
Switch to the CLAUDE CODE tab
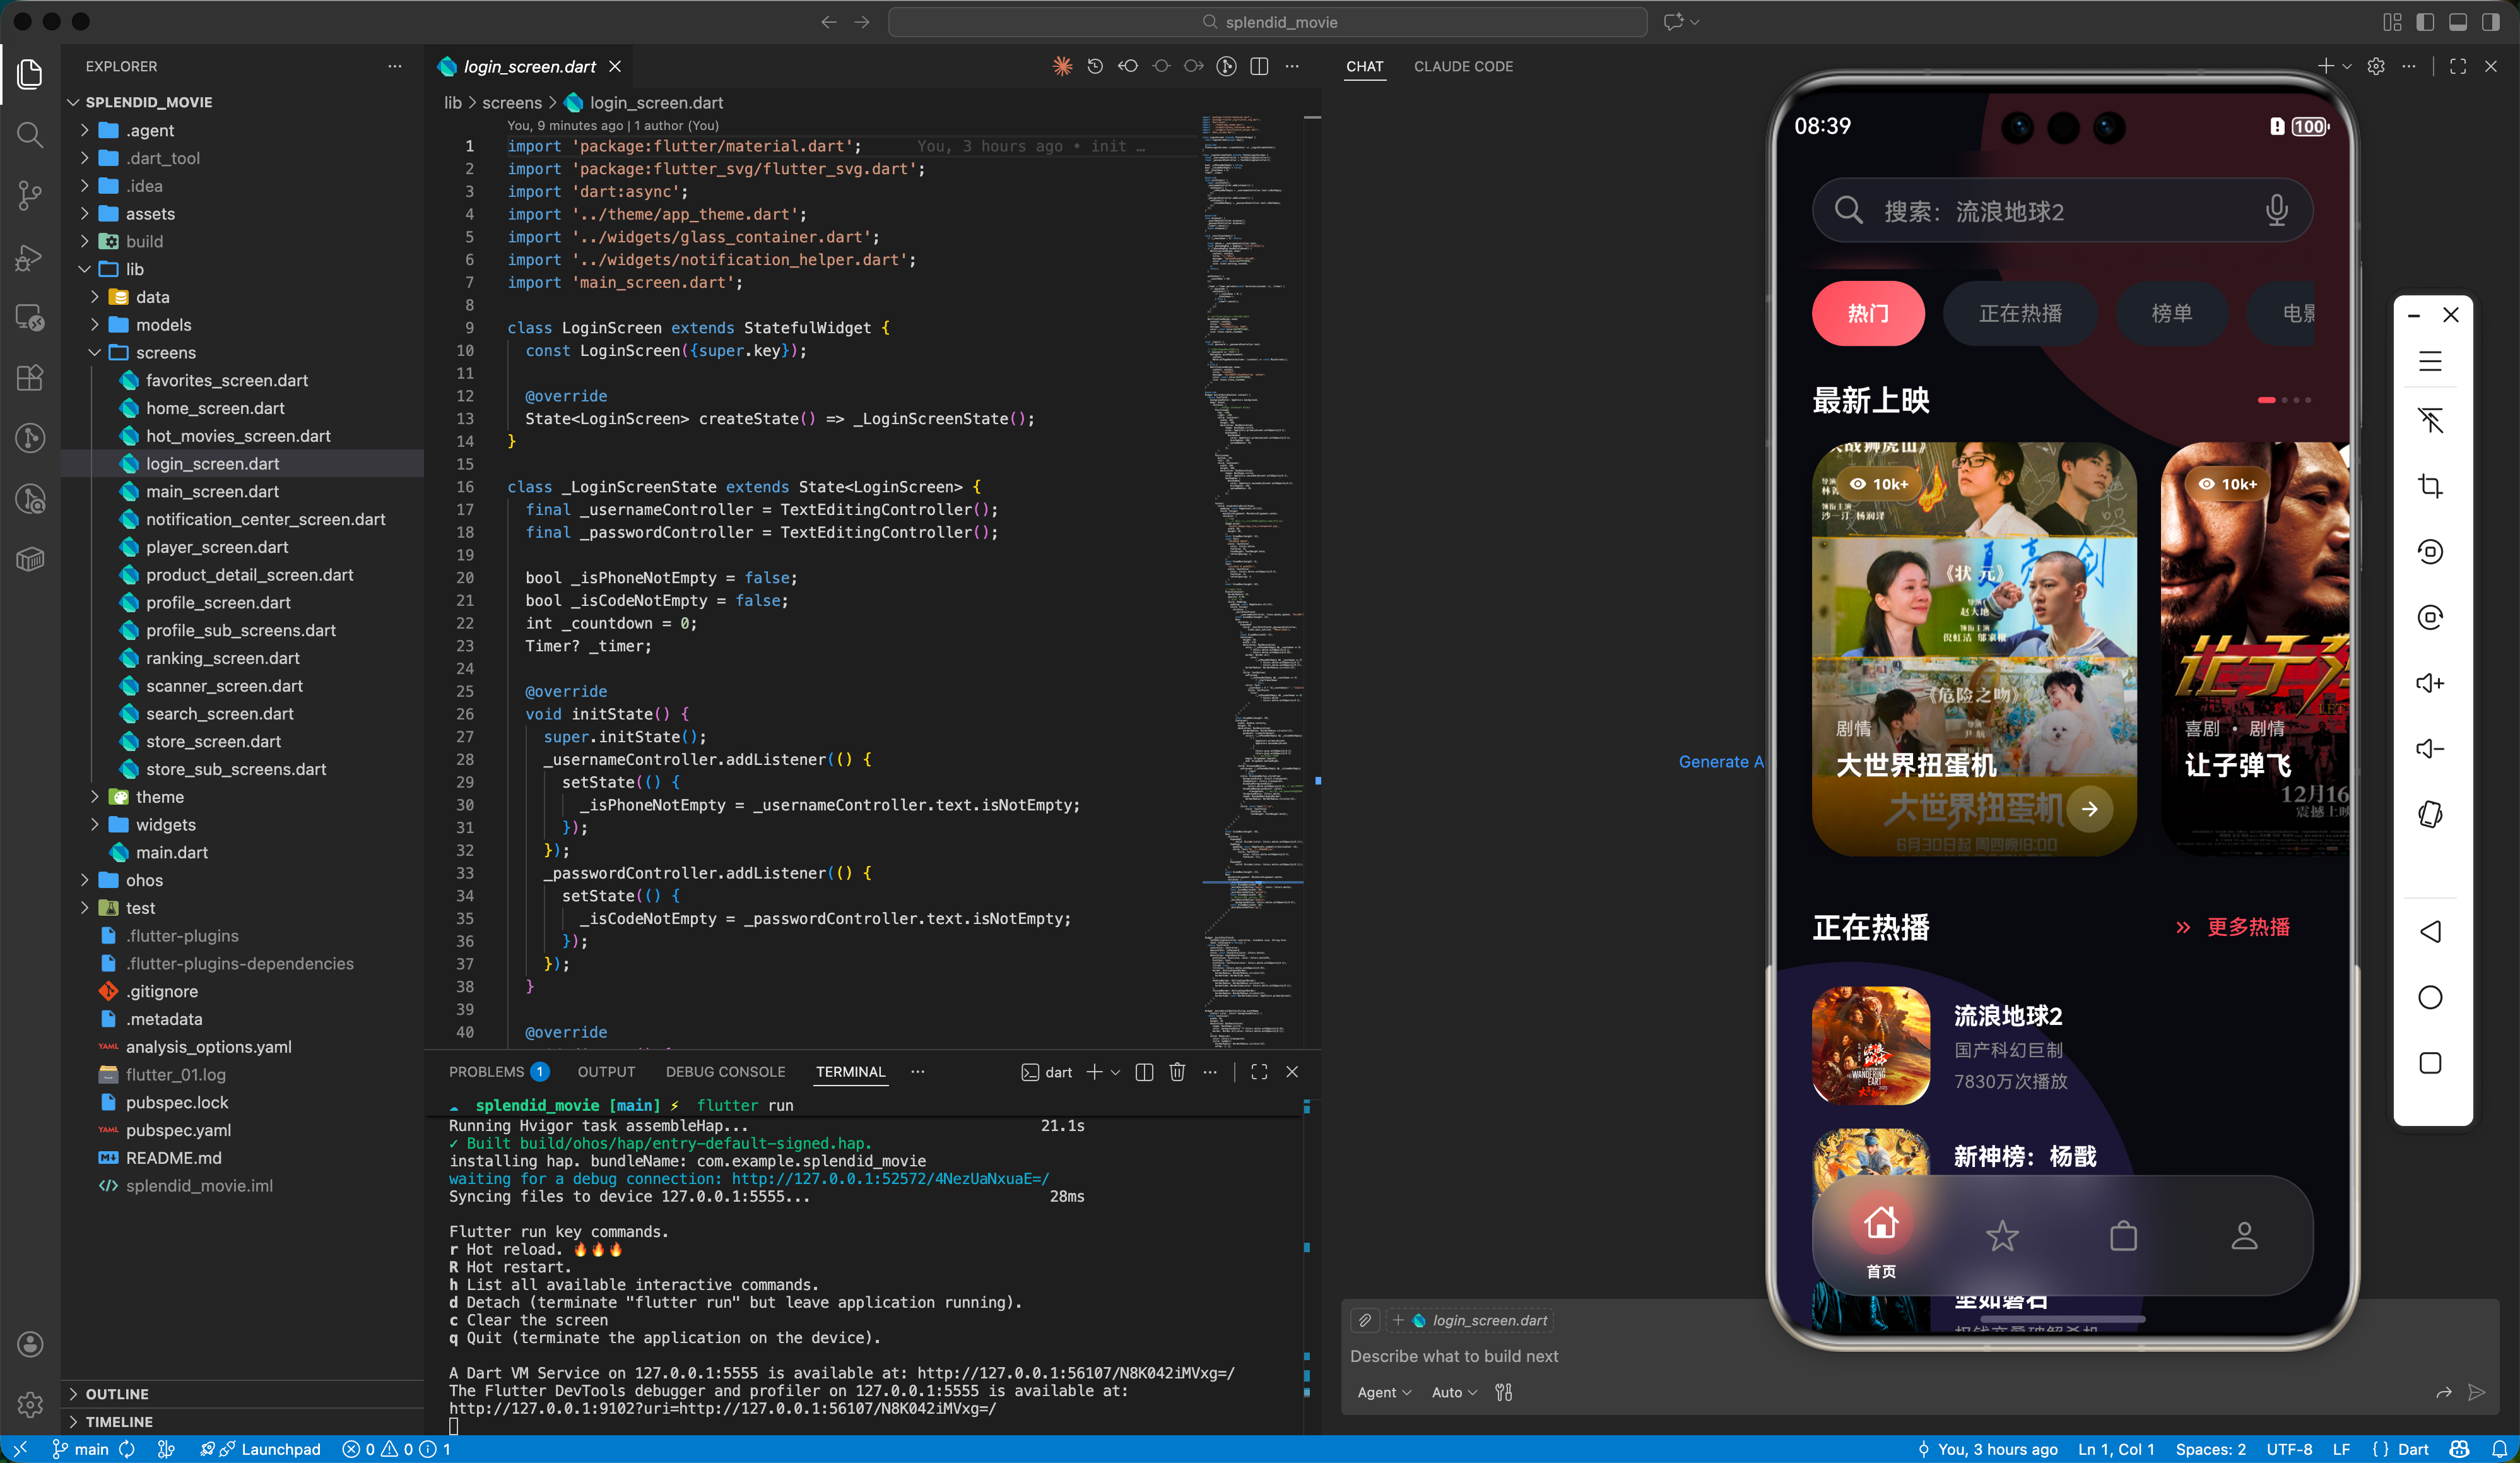click(x=1463, y=66)
